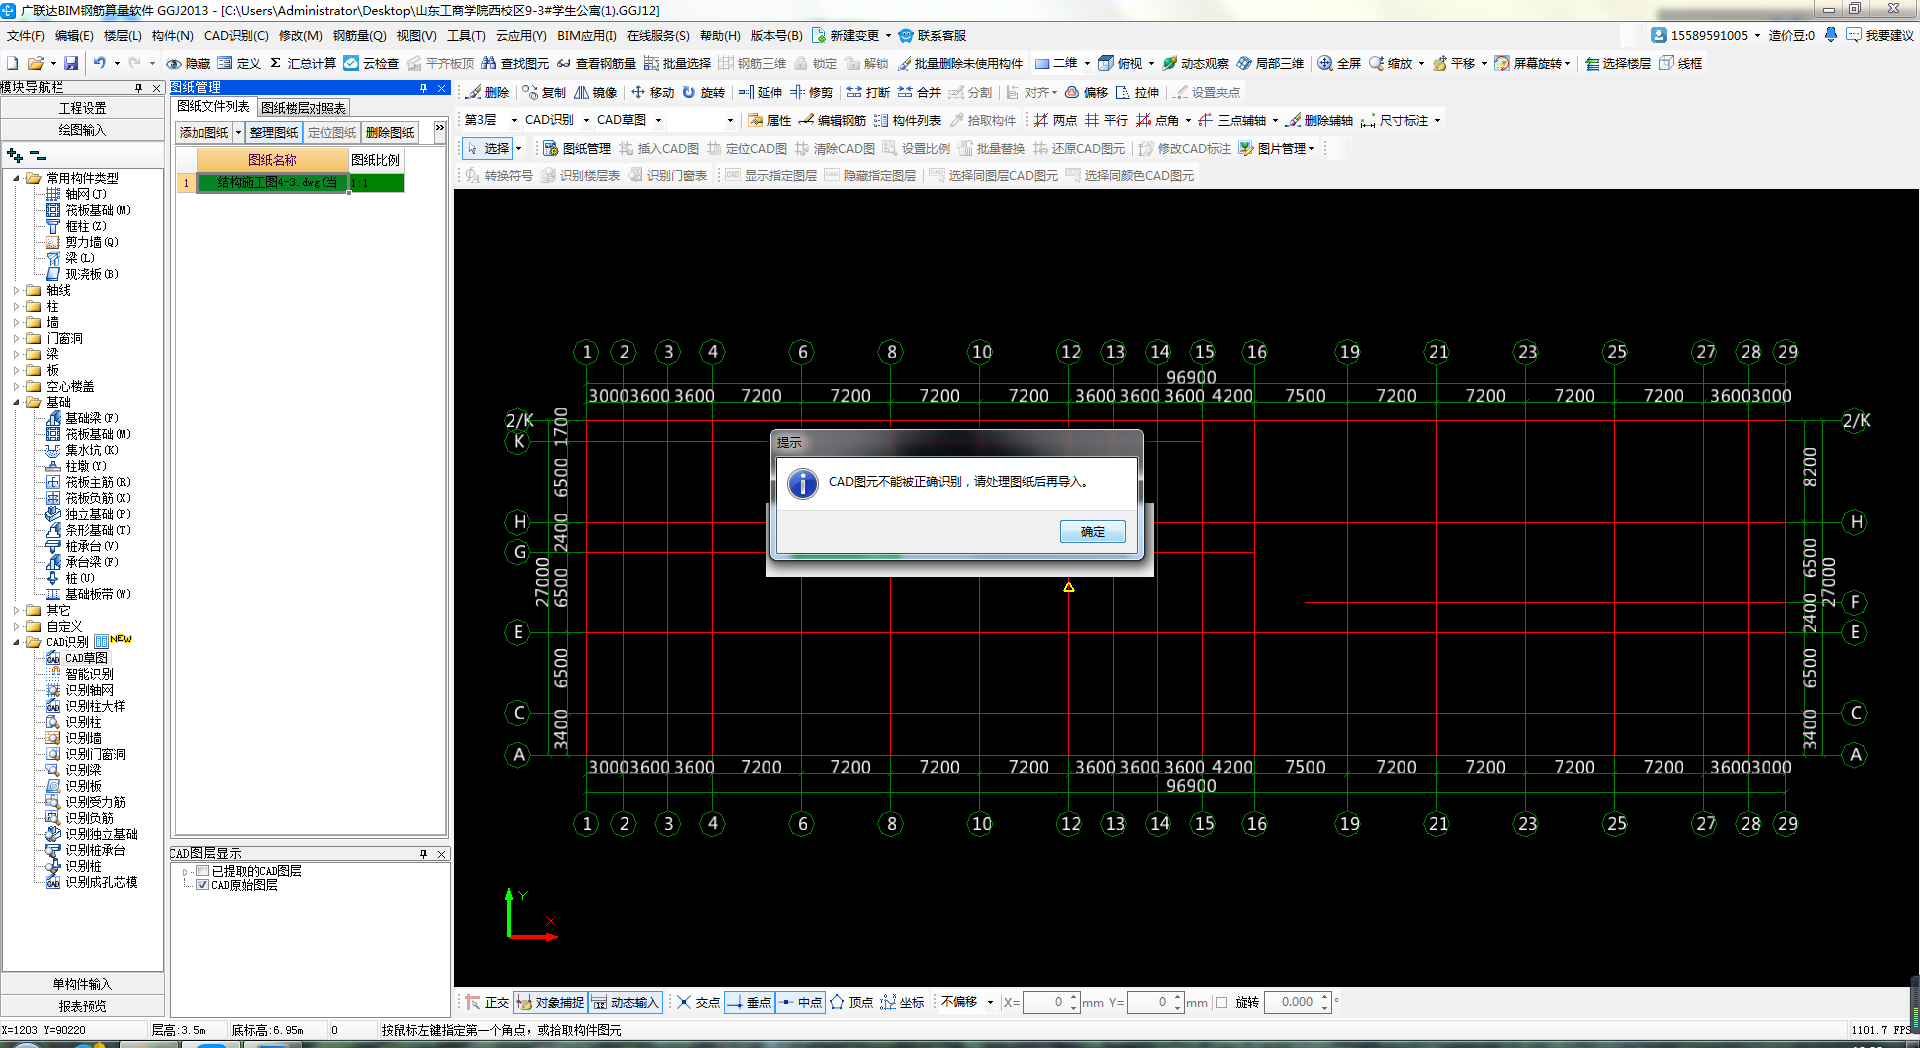This screenshot has height=1048, width=1920.
Task: Select the 移动 move tool
Action: [x=652, y=92]
